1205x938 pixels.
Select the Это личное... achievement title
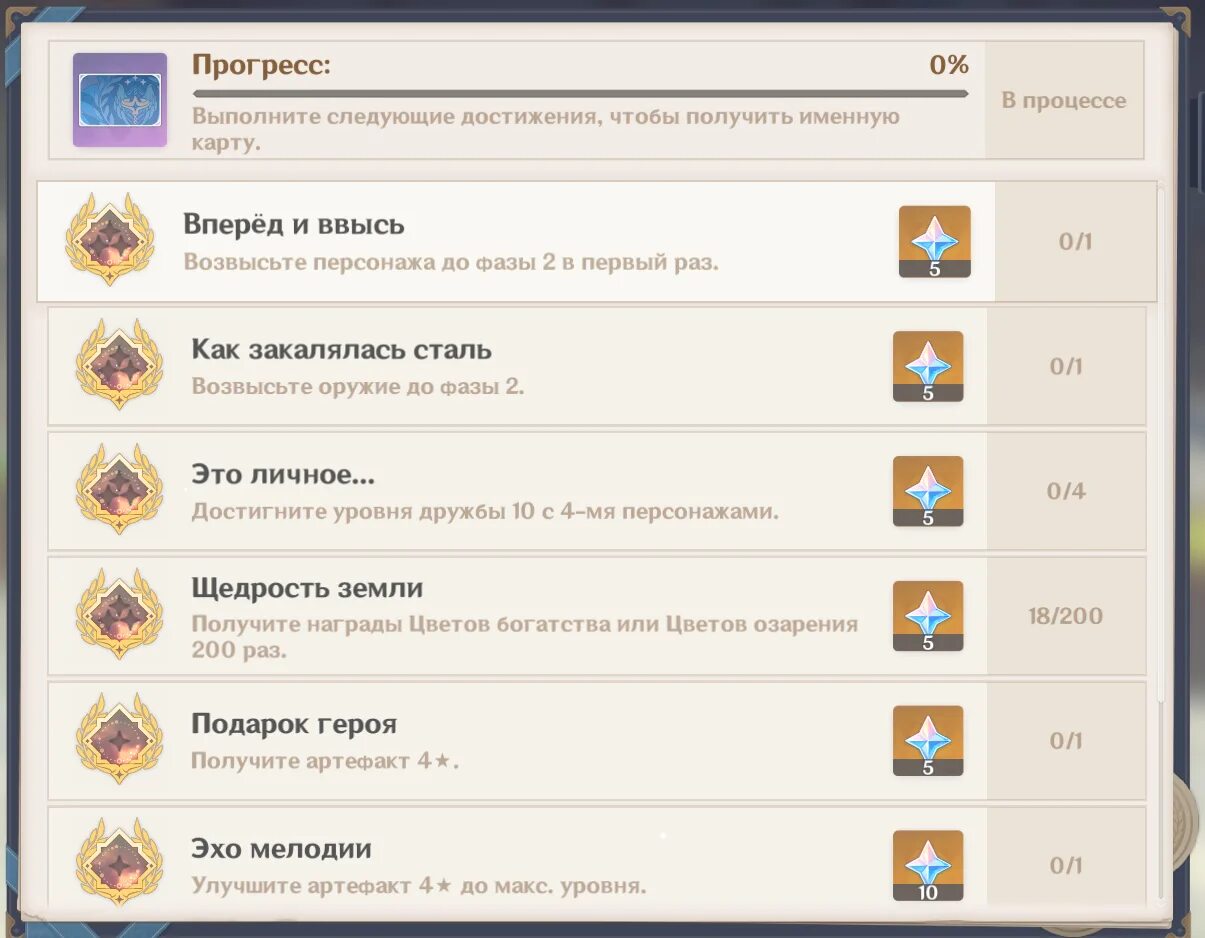coord(283,475)
